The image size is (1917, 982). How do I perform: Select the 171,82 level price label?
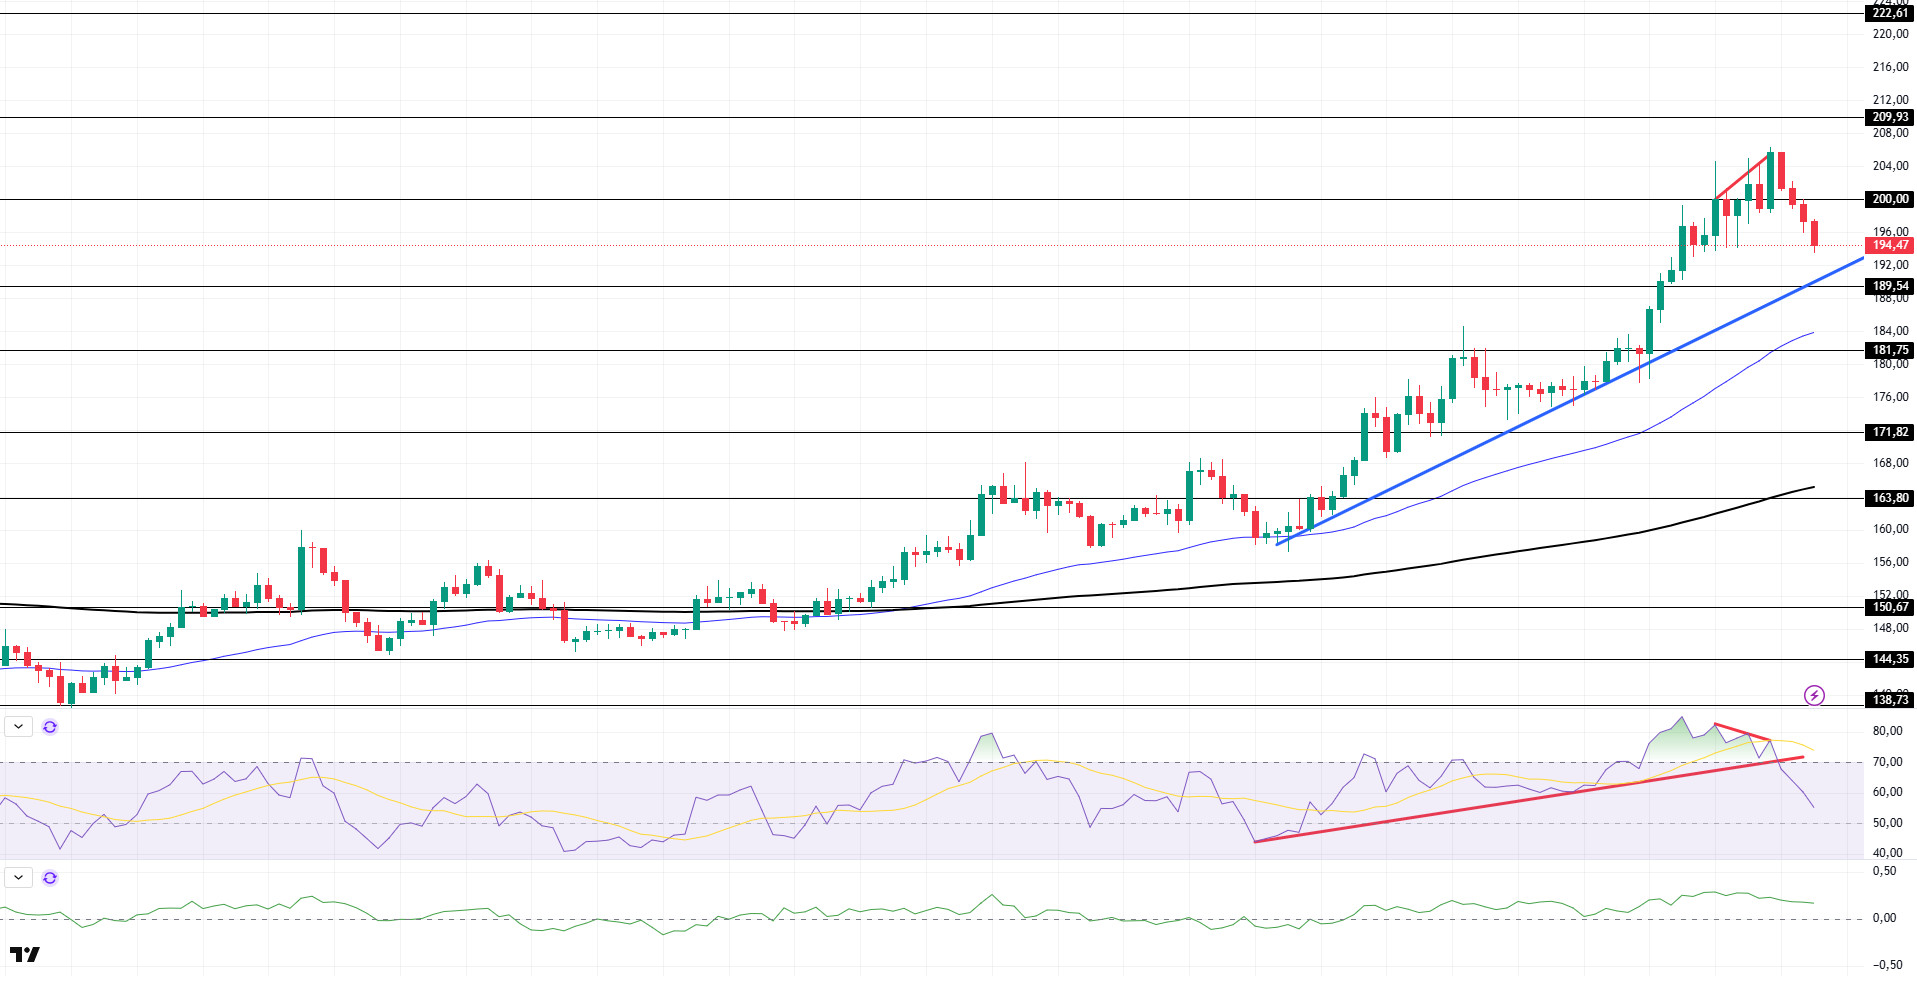pyautogui.click(x=1890, y=432)
